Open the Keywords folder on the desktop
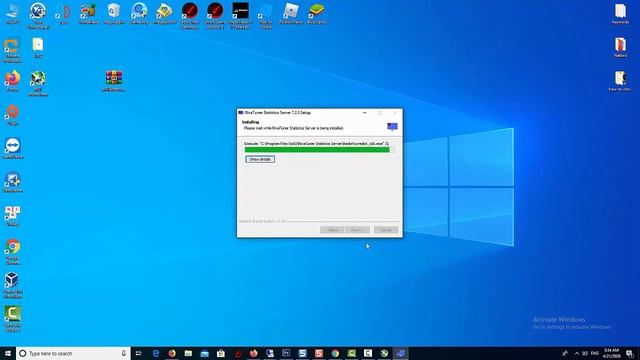The height and width of the screenshot is (360, 640). point(620,13)
